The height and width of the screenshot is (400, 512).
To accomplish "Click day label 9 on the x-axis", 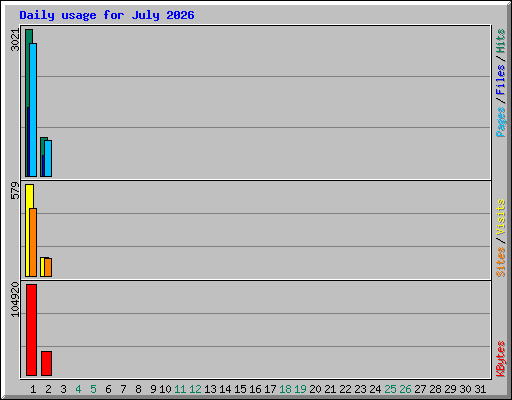I will (x=153, y=389).
